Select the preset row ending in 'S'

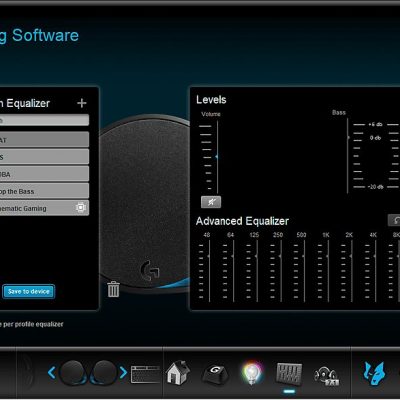44,156
